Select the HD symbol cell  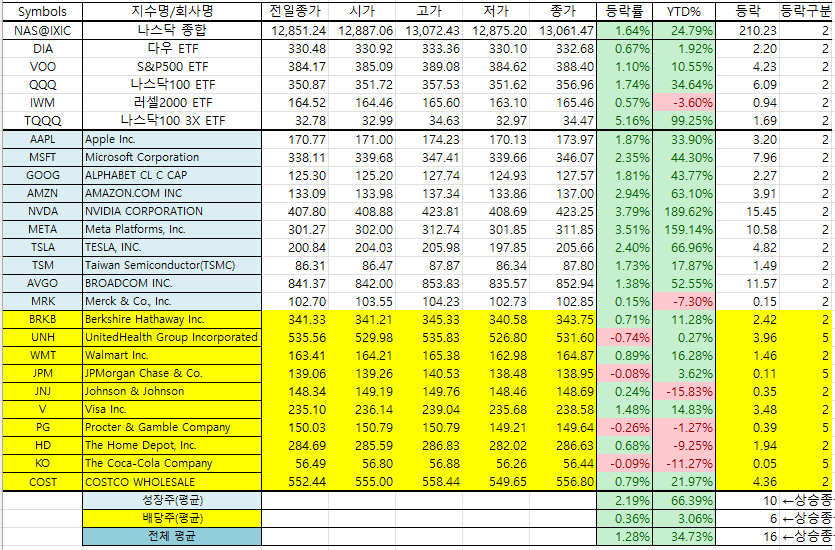[43, 445]
